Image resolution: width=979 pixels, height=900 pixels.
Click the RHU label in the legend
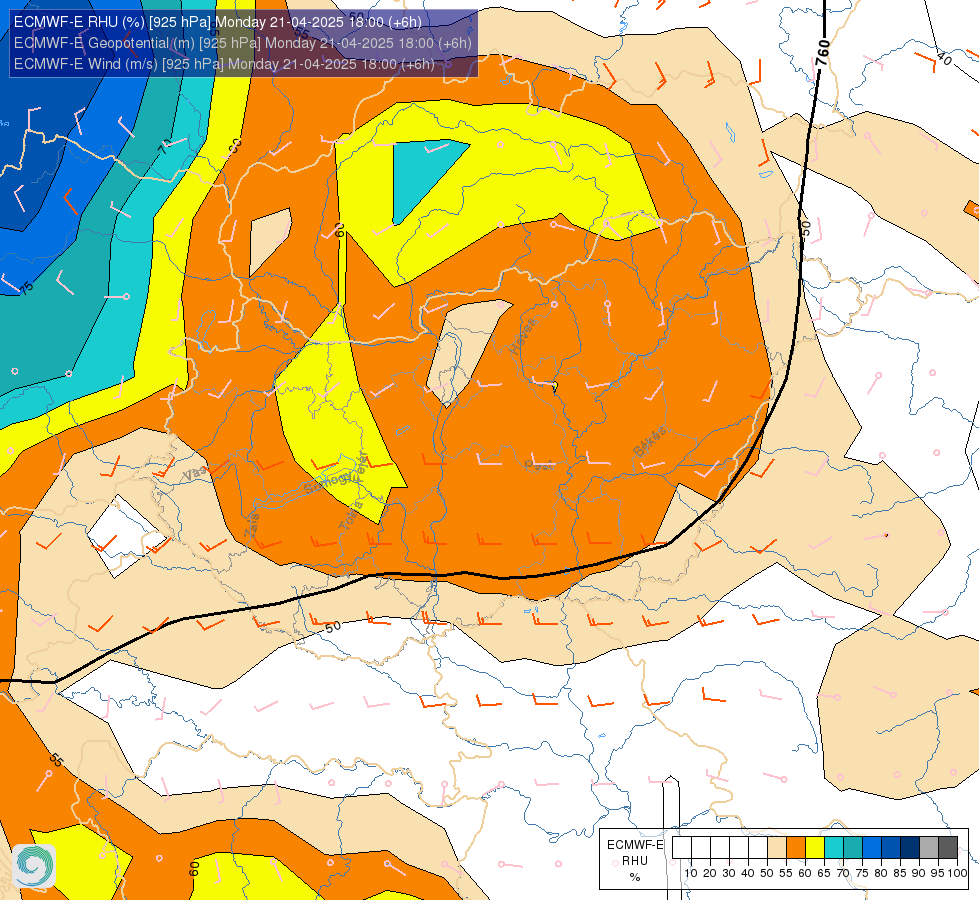[x=635, y=861]
